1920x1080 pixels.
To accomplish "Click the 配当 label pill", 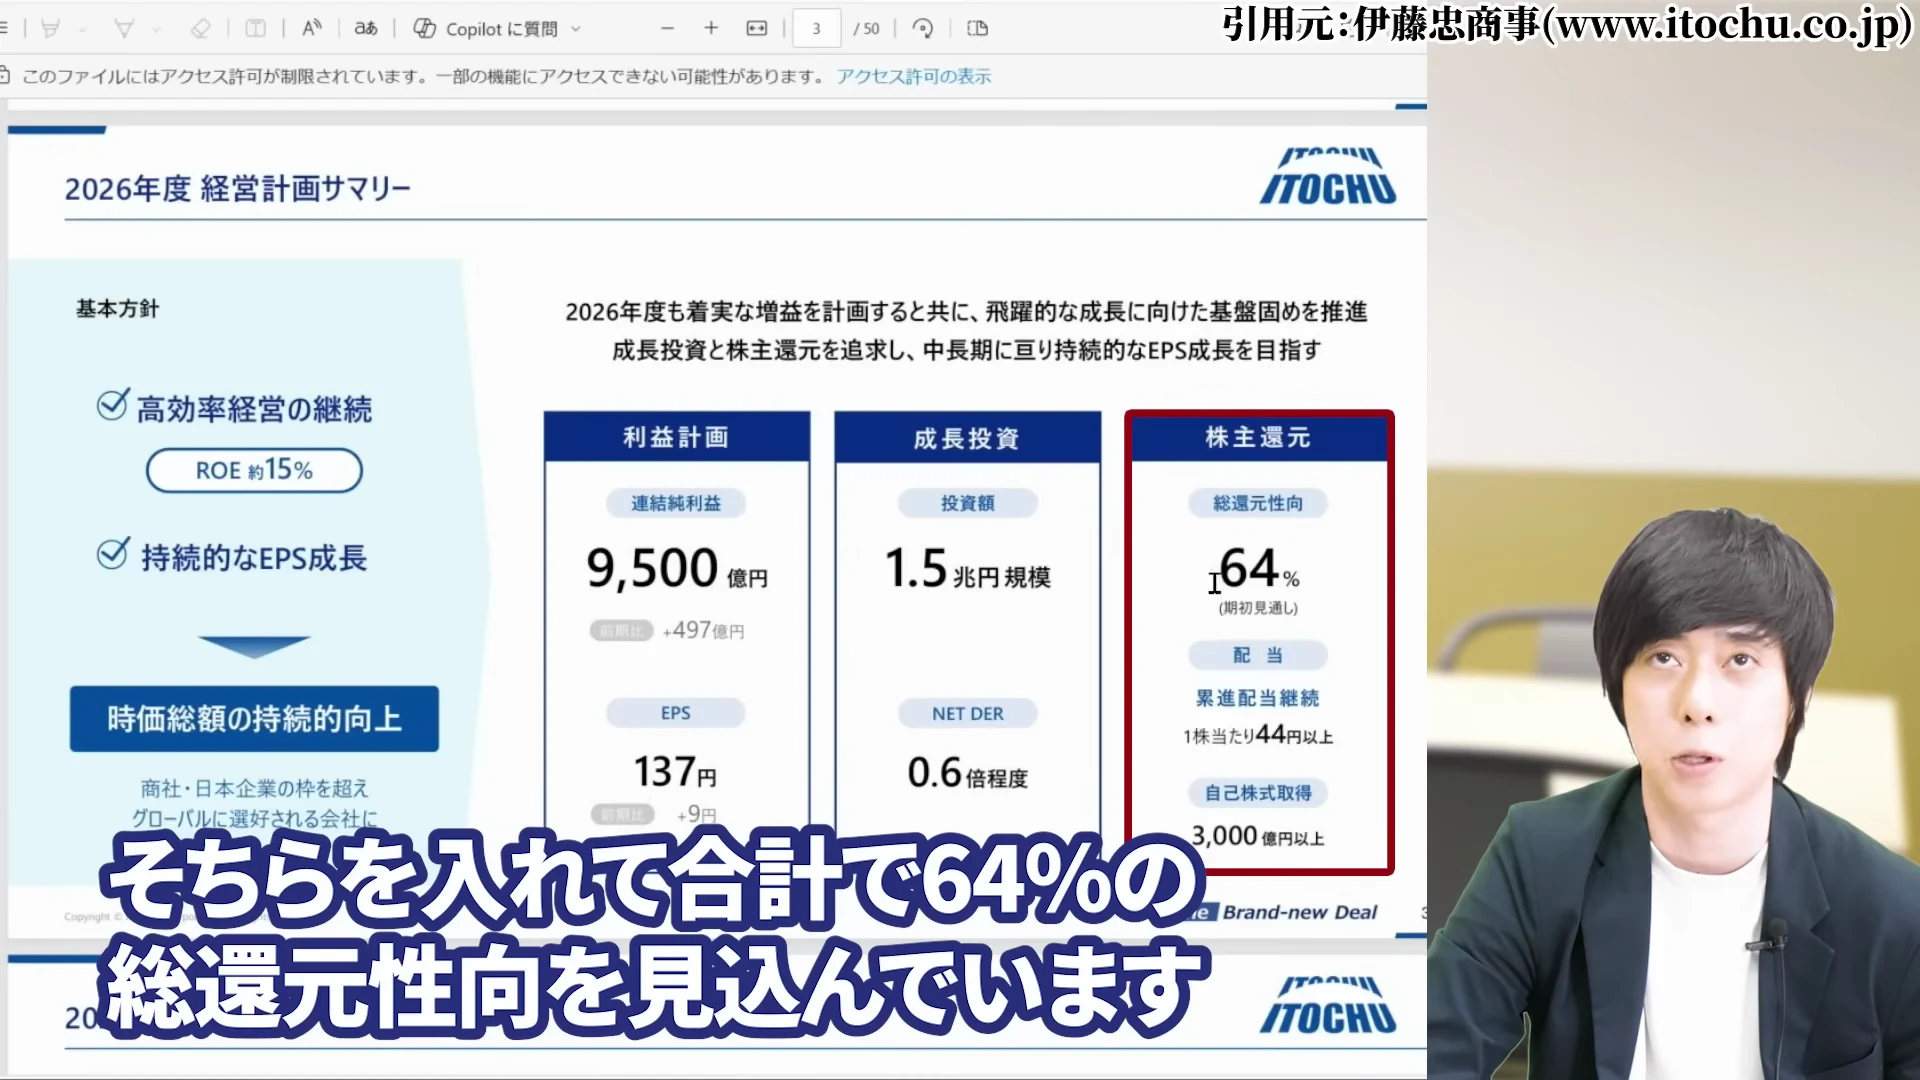I will click(1258, 655).
